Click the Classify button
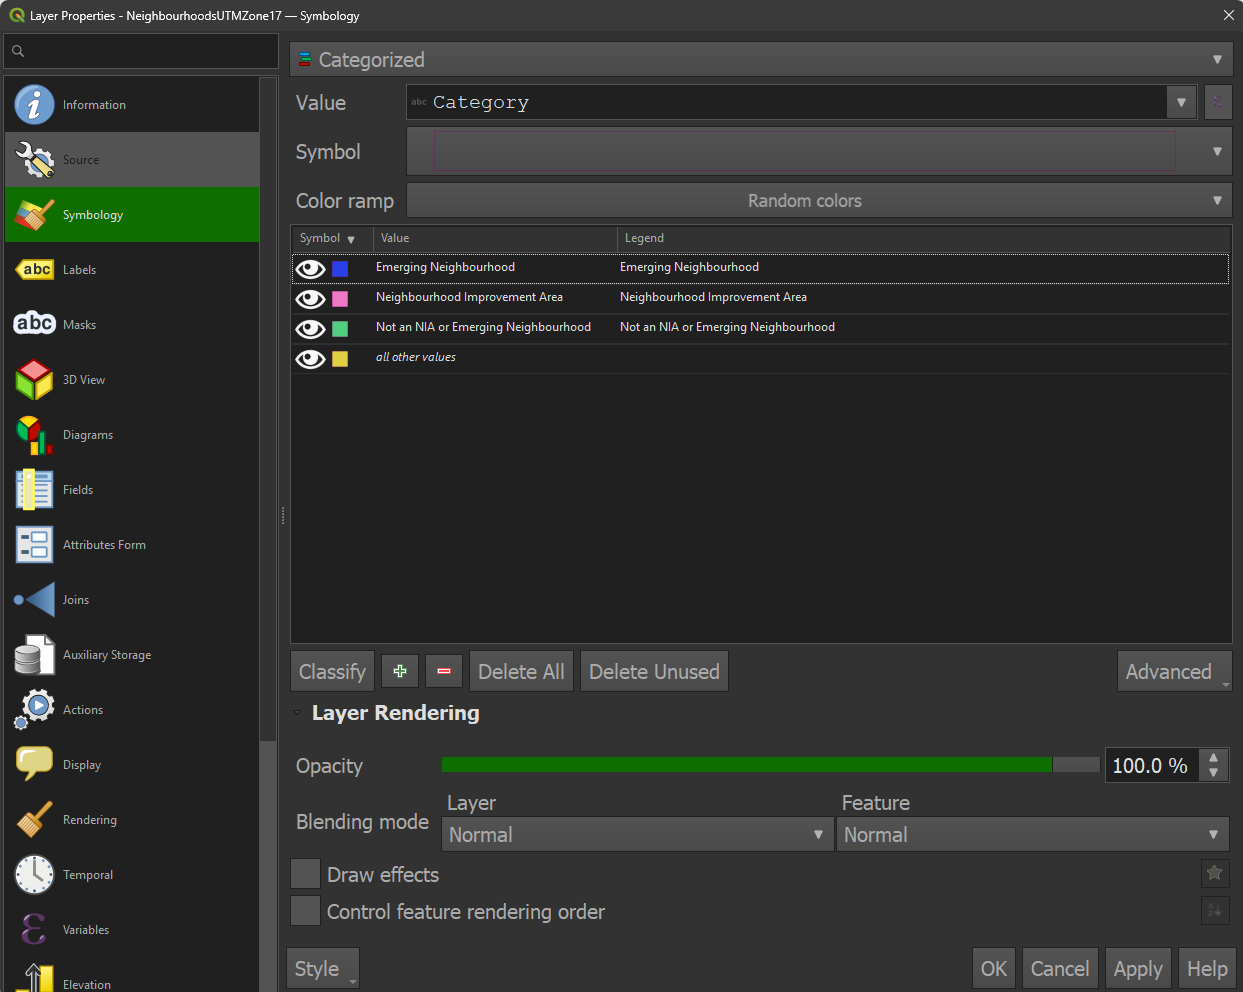This screenshot has height=992, width=1243. 332,671
